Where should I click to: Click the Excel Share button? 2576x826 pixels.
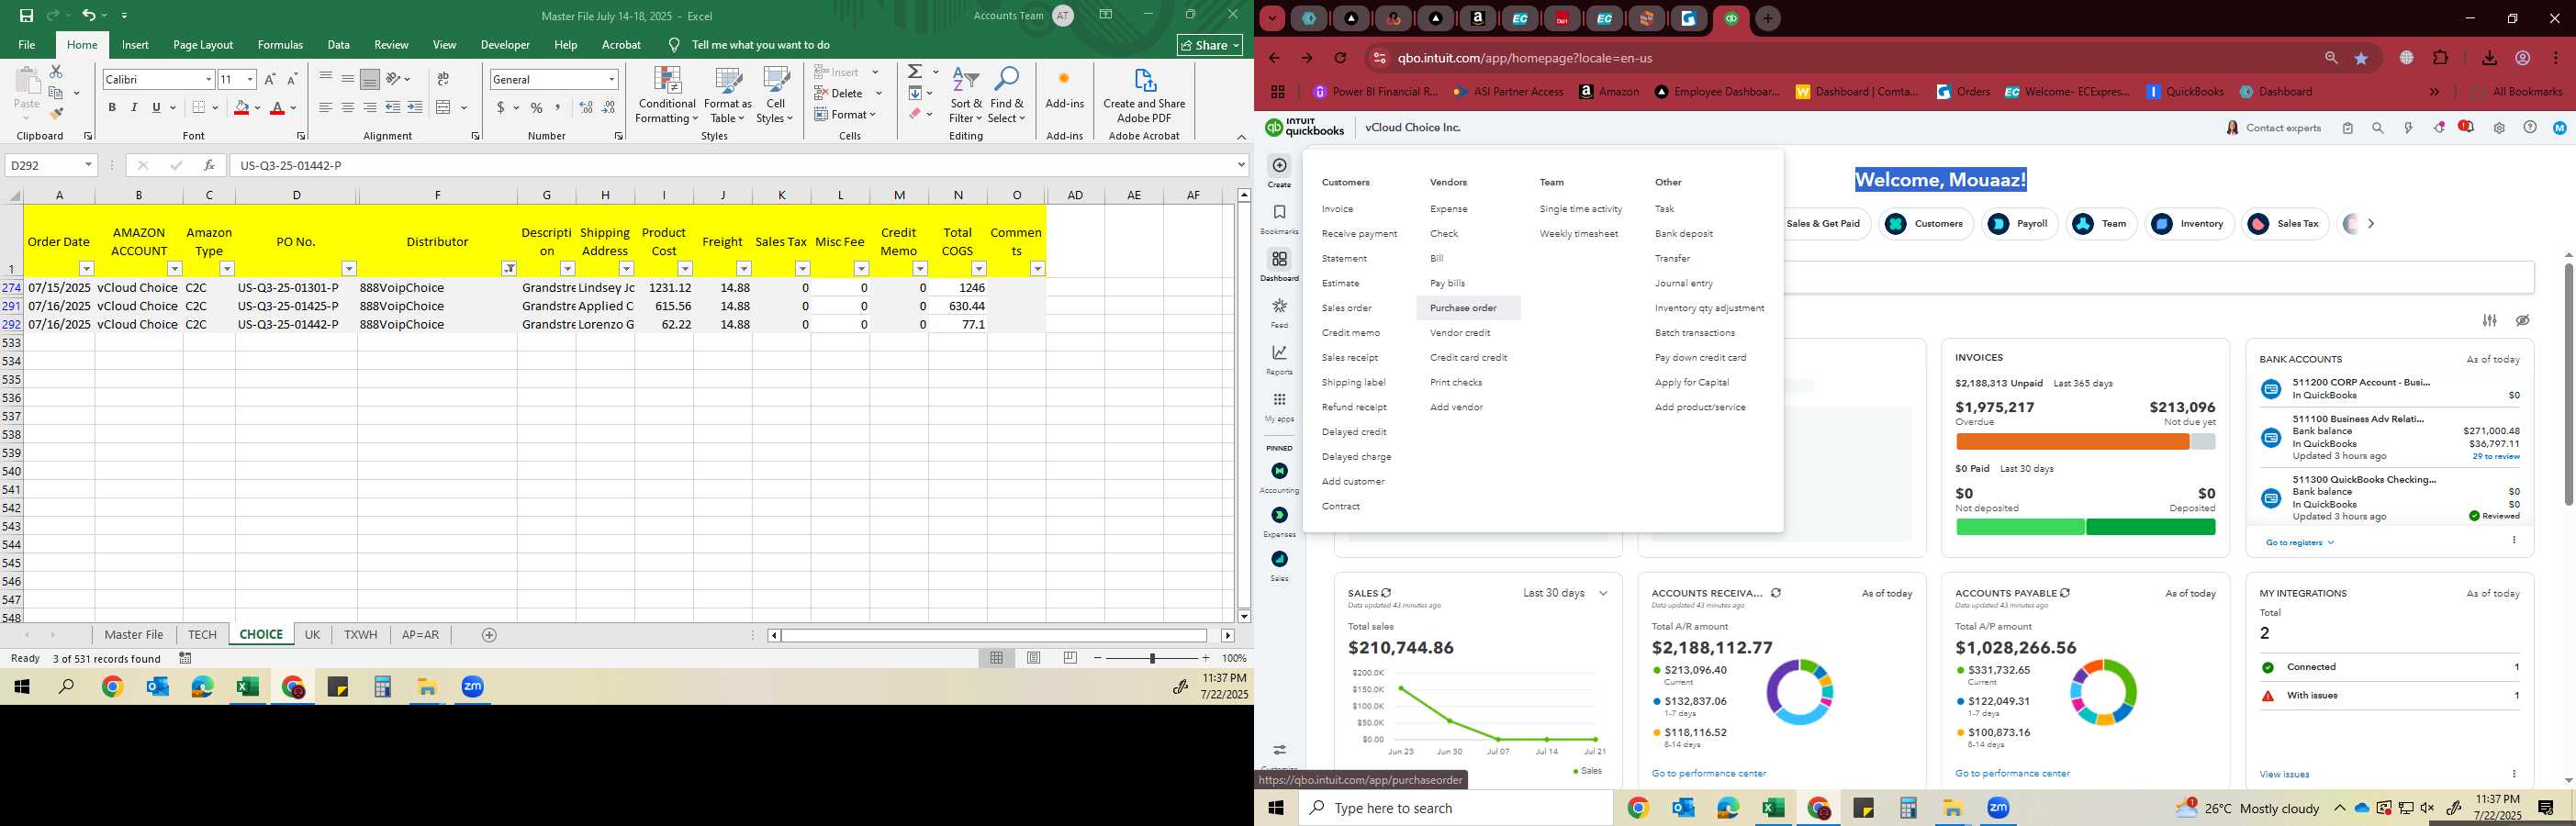tap(1210, 45)
